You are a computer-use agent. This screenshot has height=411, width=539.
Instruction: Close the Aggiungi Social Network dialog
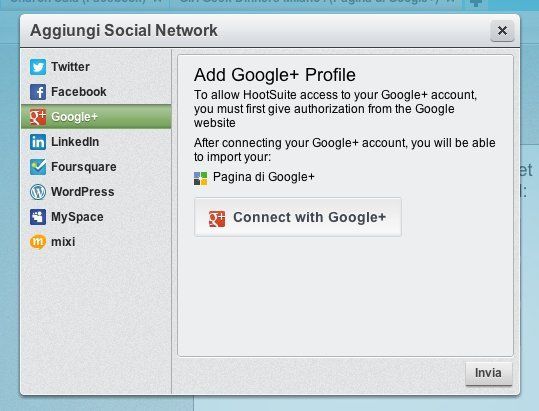502,31
